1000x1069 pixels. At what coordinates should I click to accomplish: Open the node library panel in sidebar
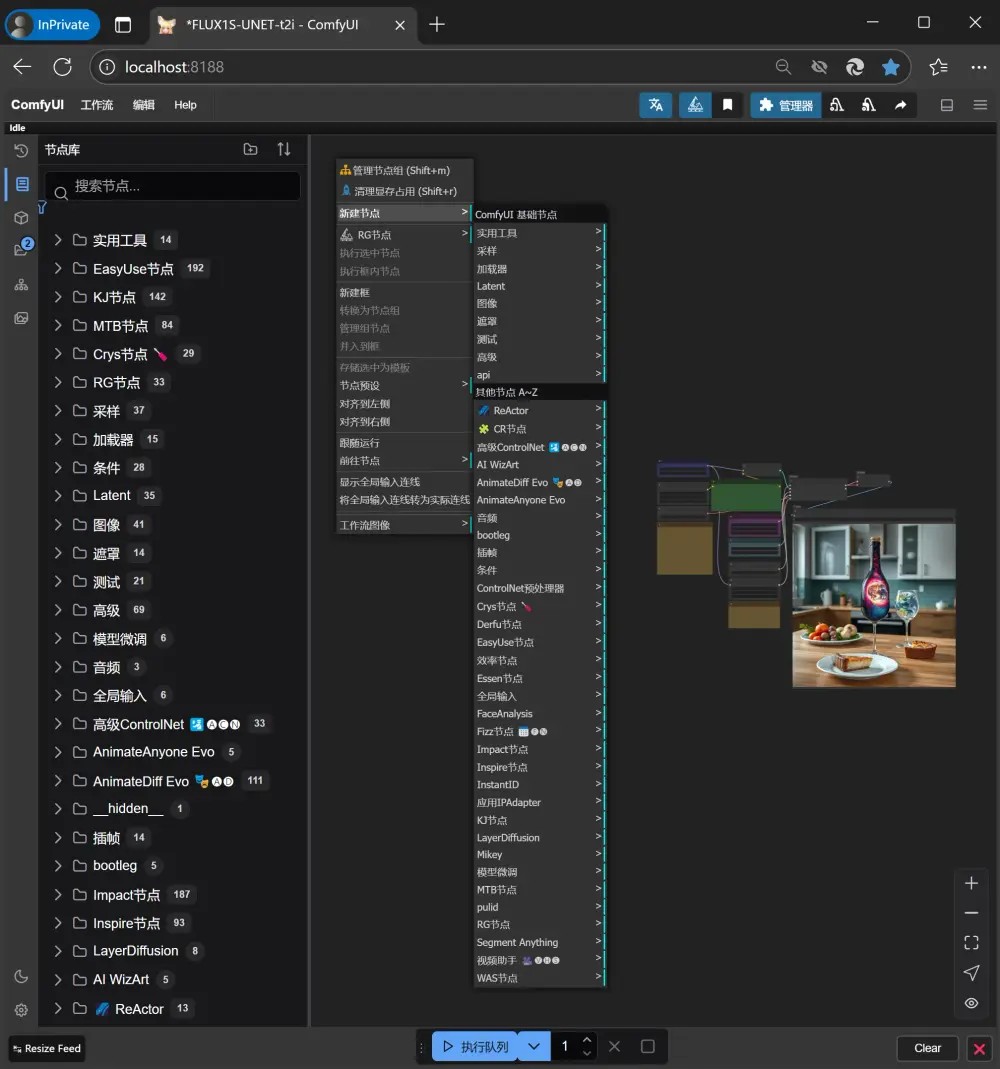(20, 184)
